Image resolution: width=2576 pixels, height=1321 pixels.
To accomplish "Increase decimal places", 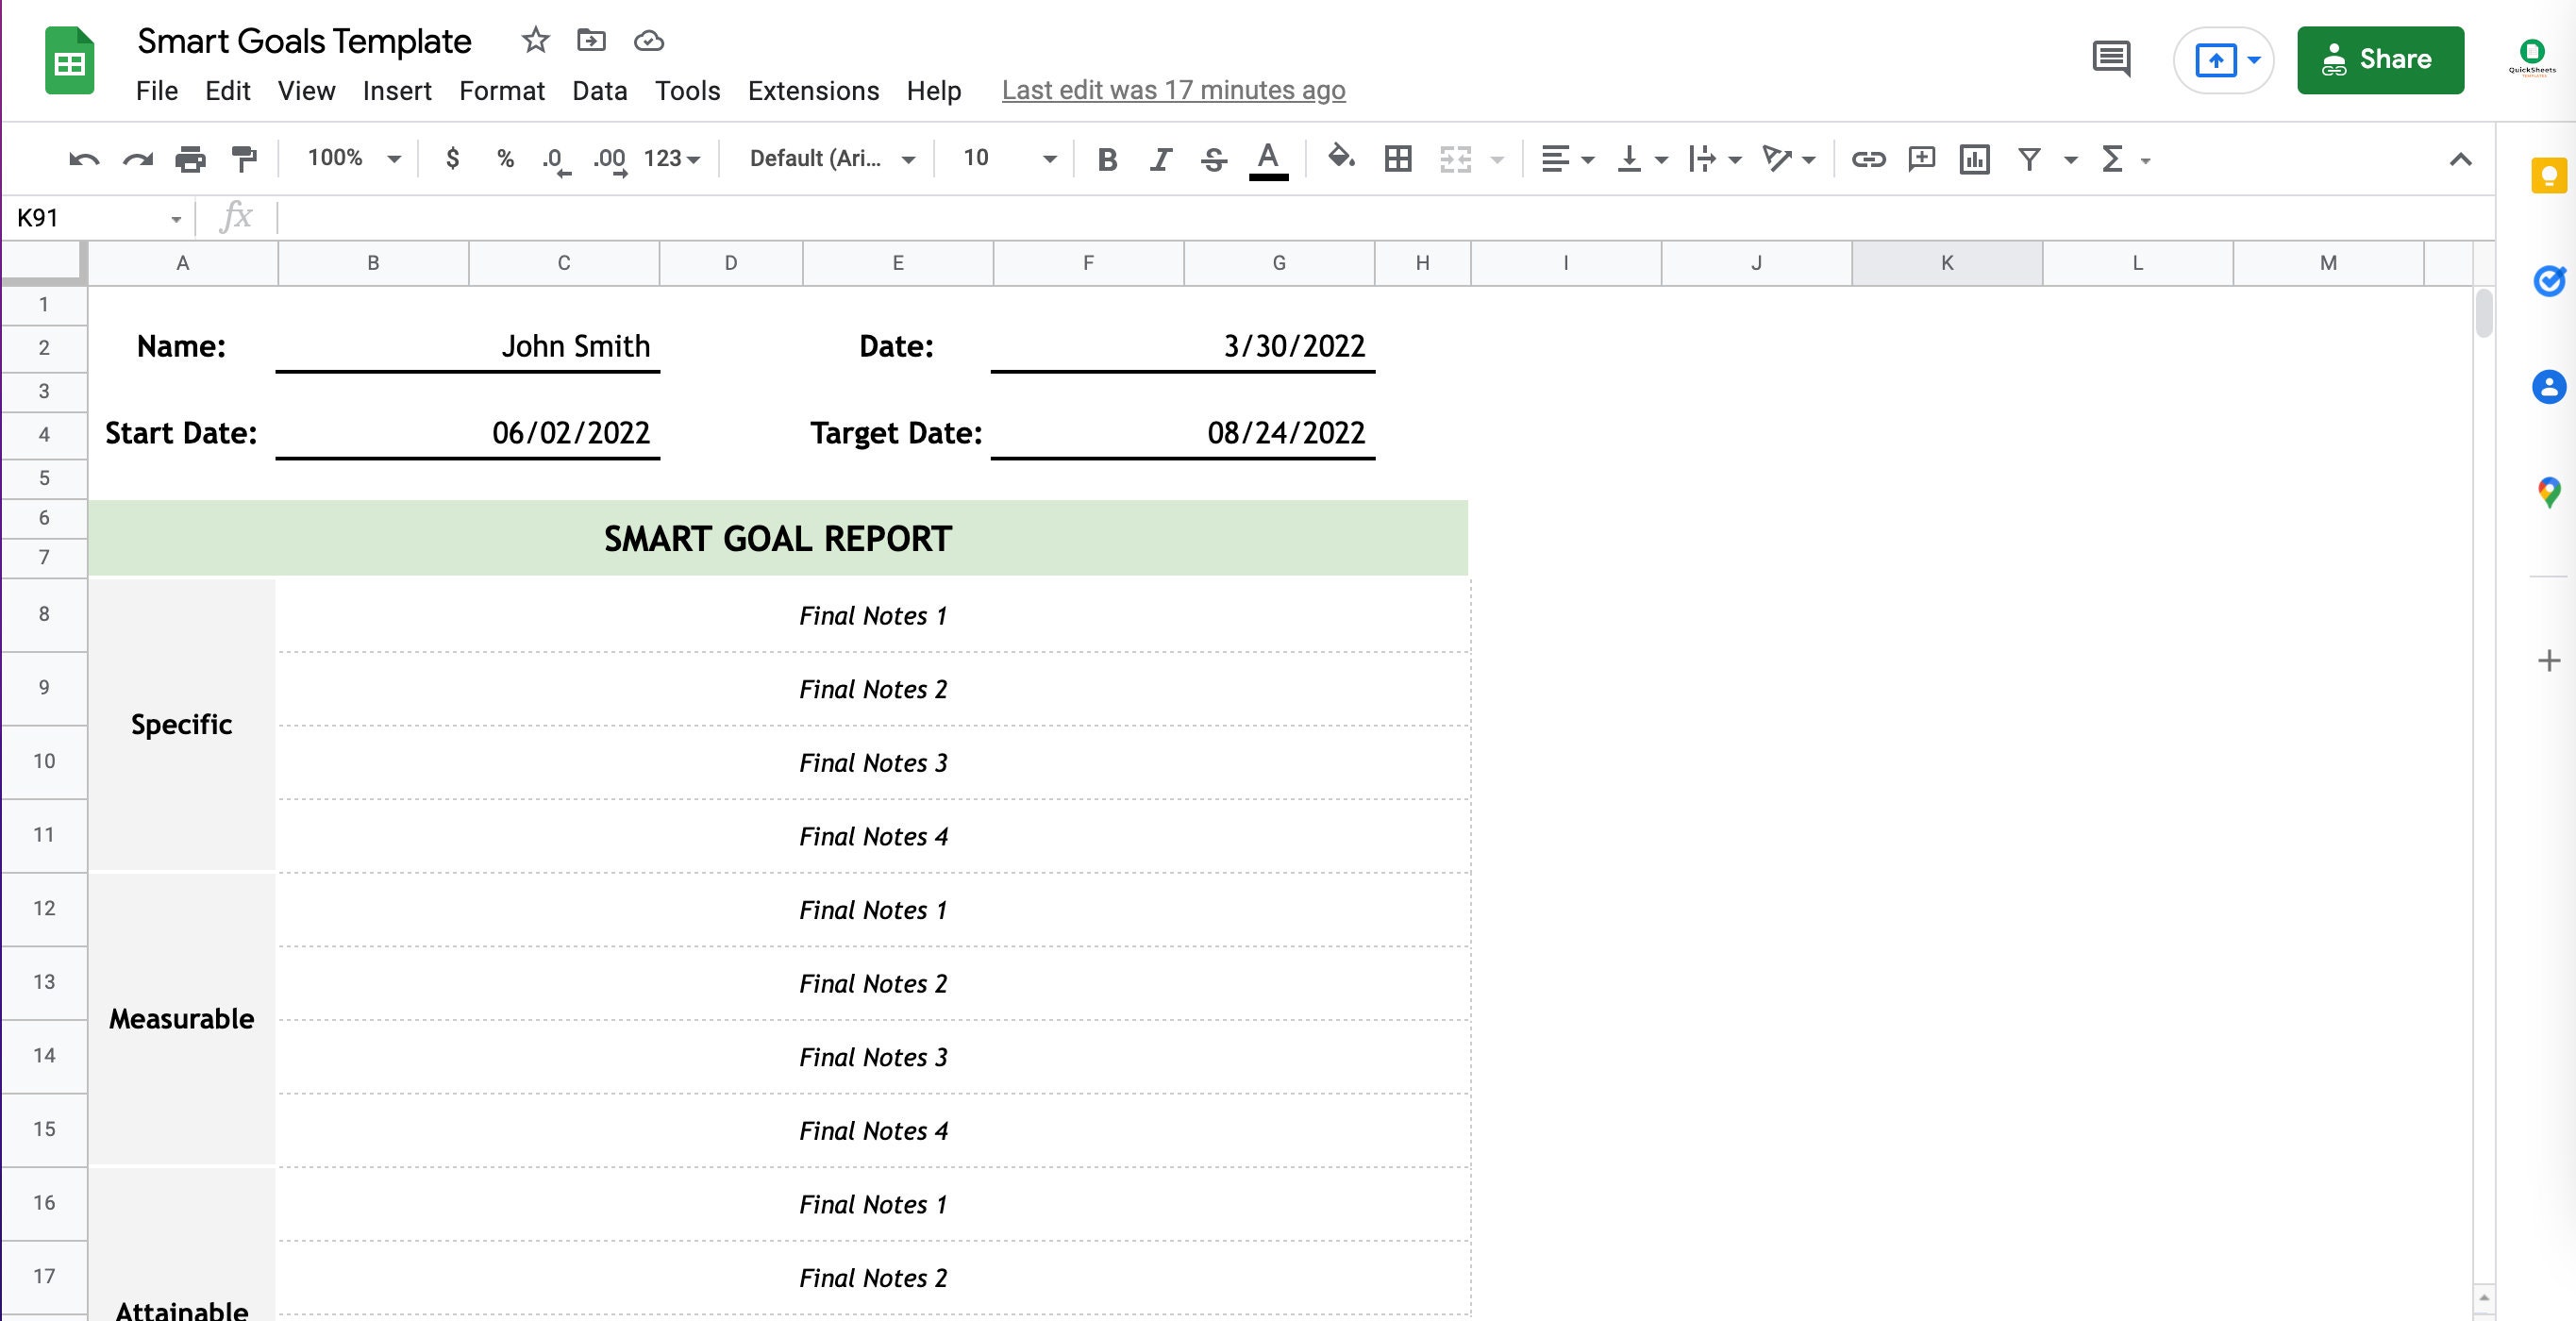I will (610, 158).
